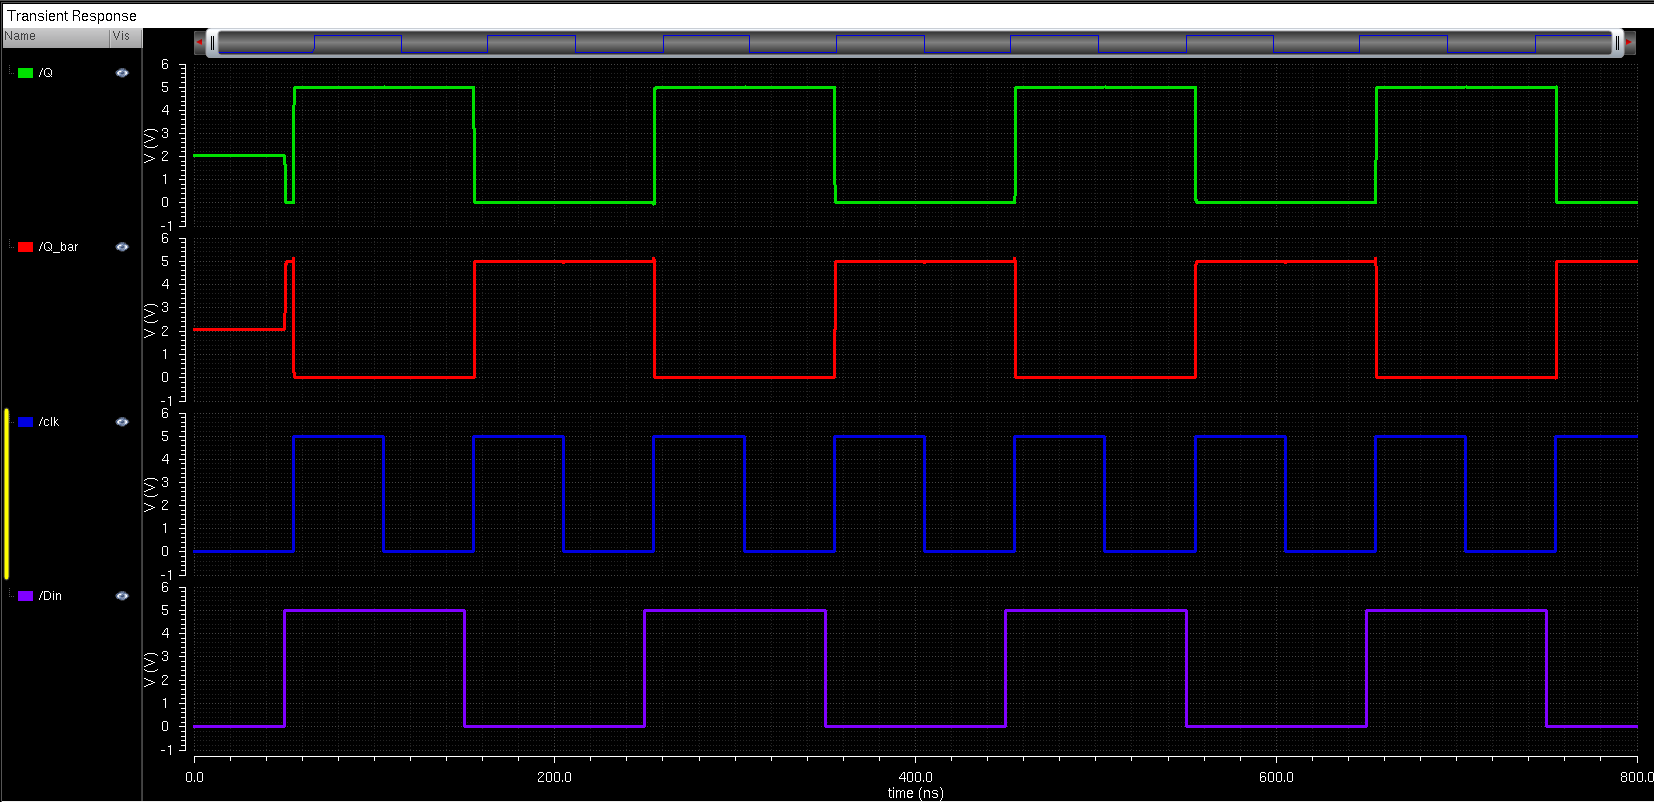This screenshot has width=1654, height=802.
Task: Select the /Q signal name in the legend
Action: (x=46, y=73)
